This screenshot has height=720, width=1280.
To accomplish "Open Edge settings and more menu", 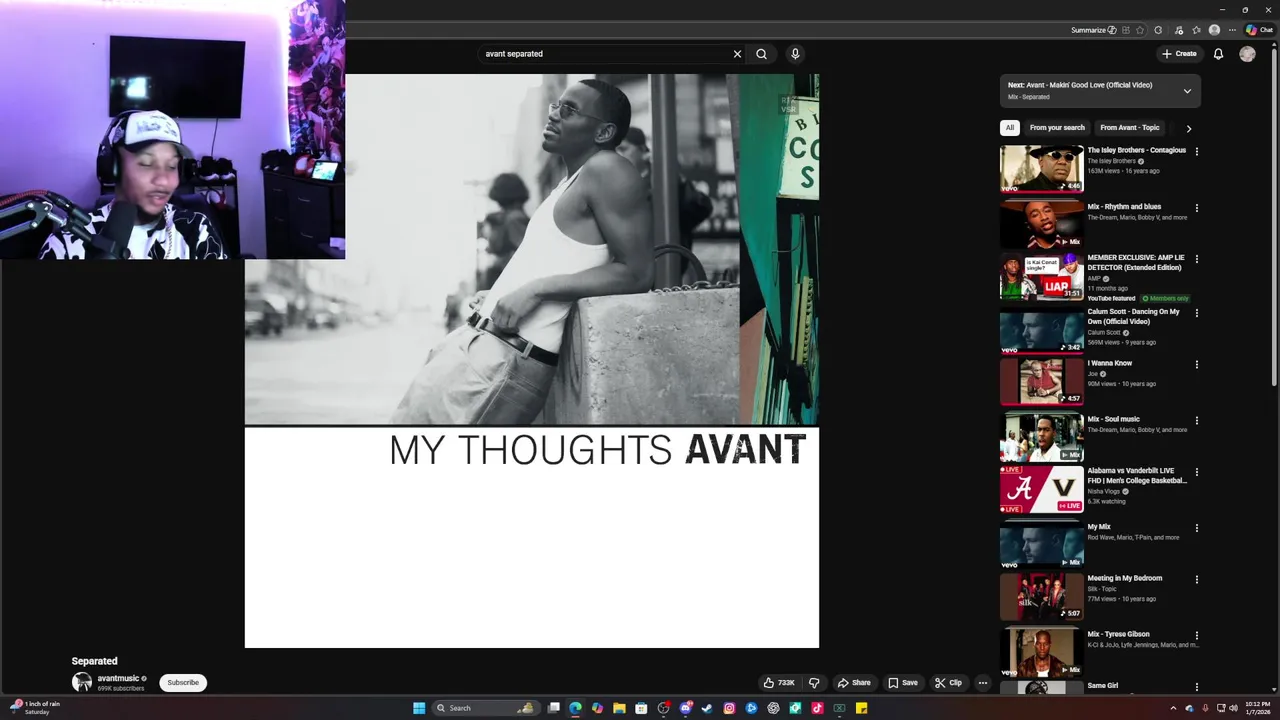I will pos(1232,30).
